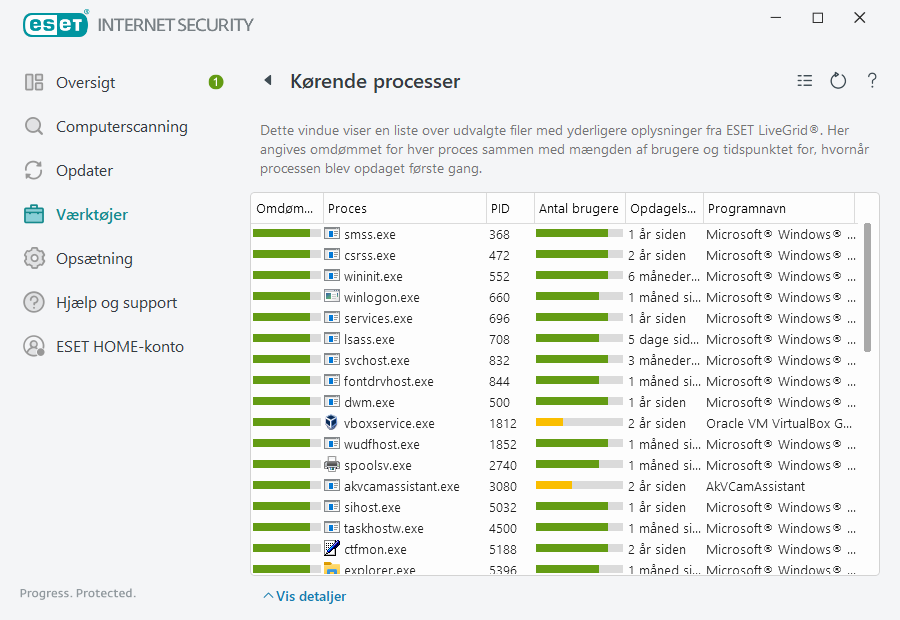
Task: Expand Vis detaljer chevron
Action: click(267, 596)
